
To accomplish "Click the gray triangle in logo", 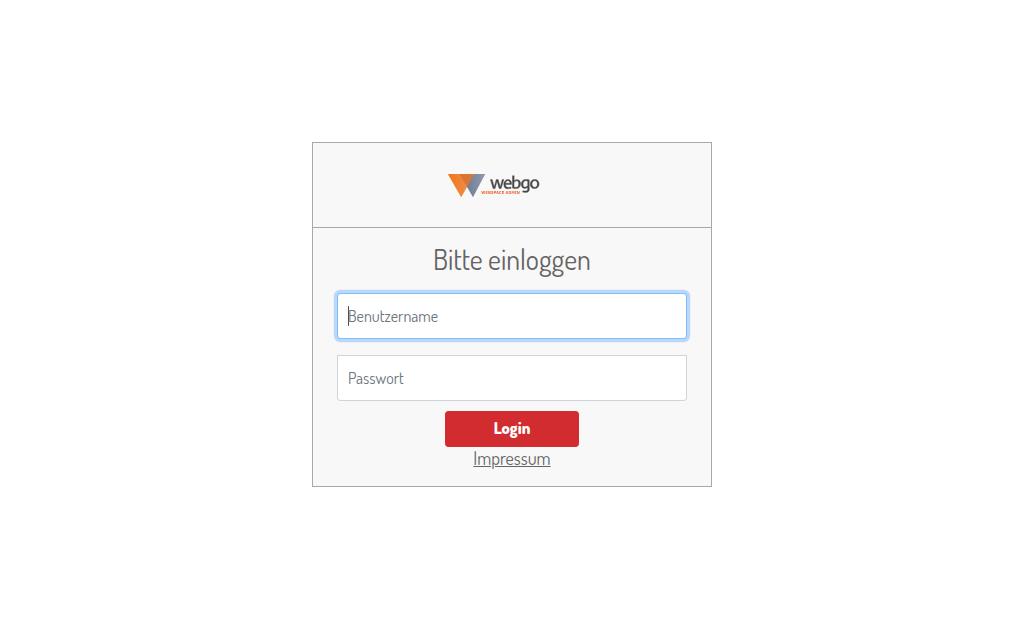I will (x=476, y=183).
